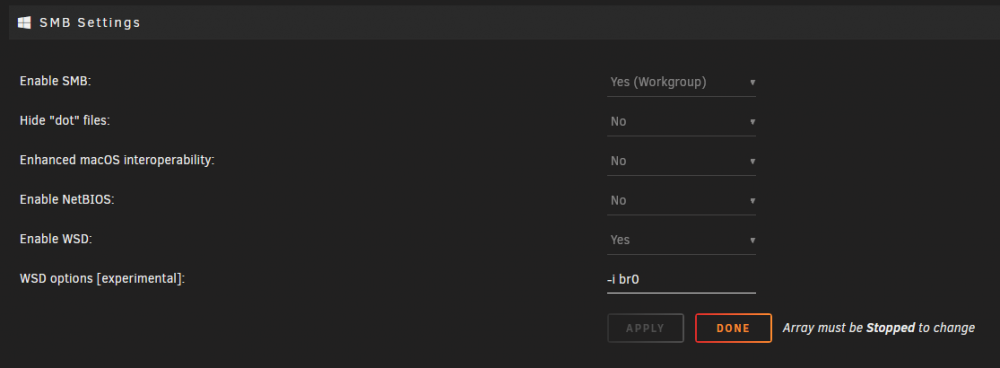Image resolution: width=1000 pixels, height=368 pixels.
Task: Click the Apply button
Action: (645, 328)
